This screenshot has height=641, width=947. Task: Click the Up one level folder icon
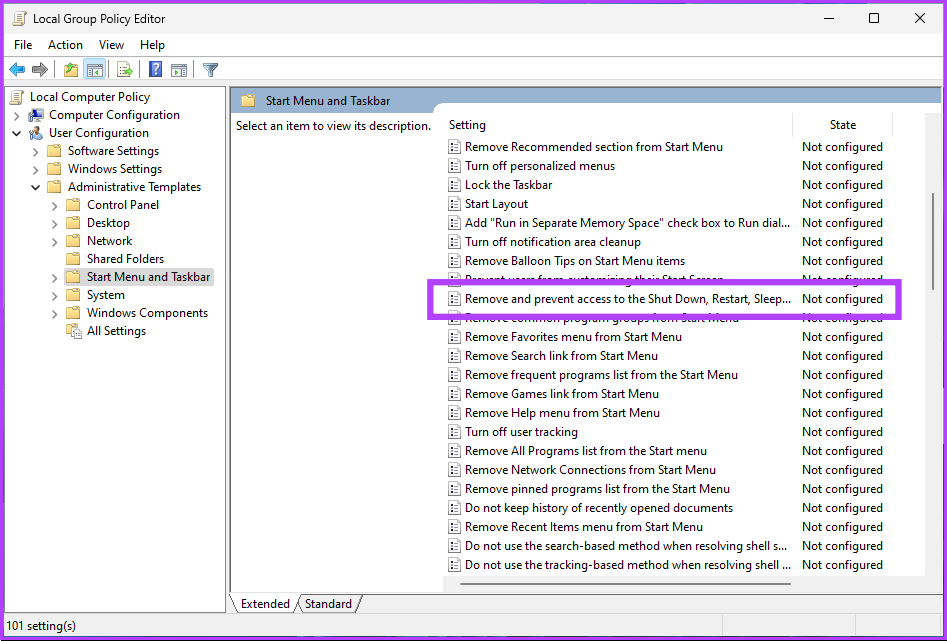(70, 69)
